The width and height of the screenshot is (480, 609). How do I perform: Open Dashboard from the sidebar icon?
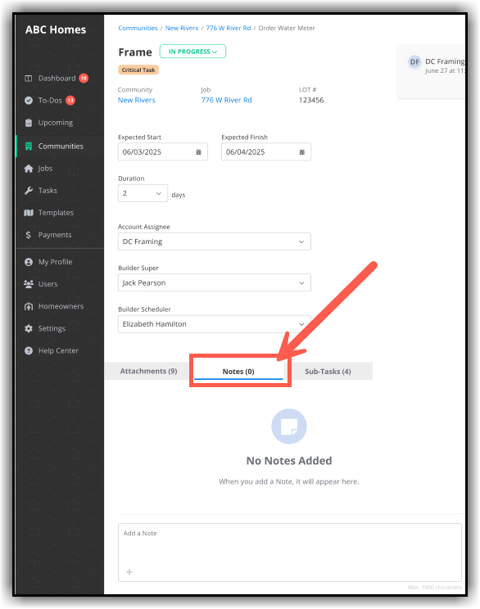tap(28, 78)
